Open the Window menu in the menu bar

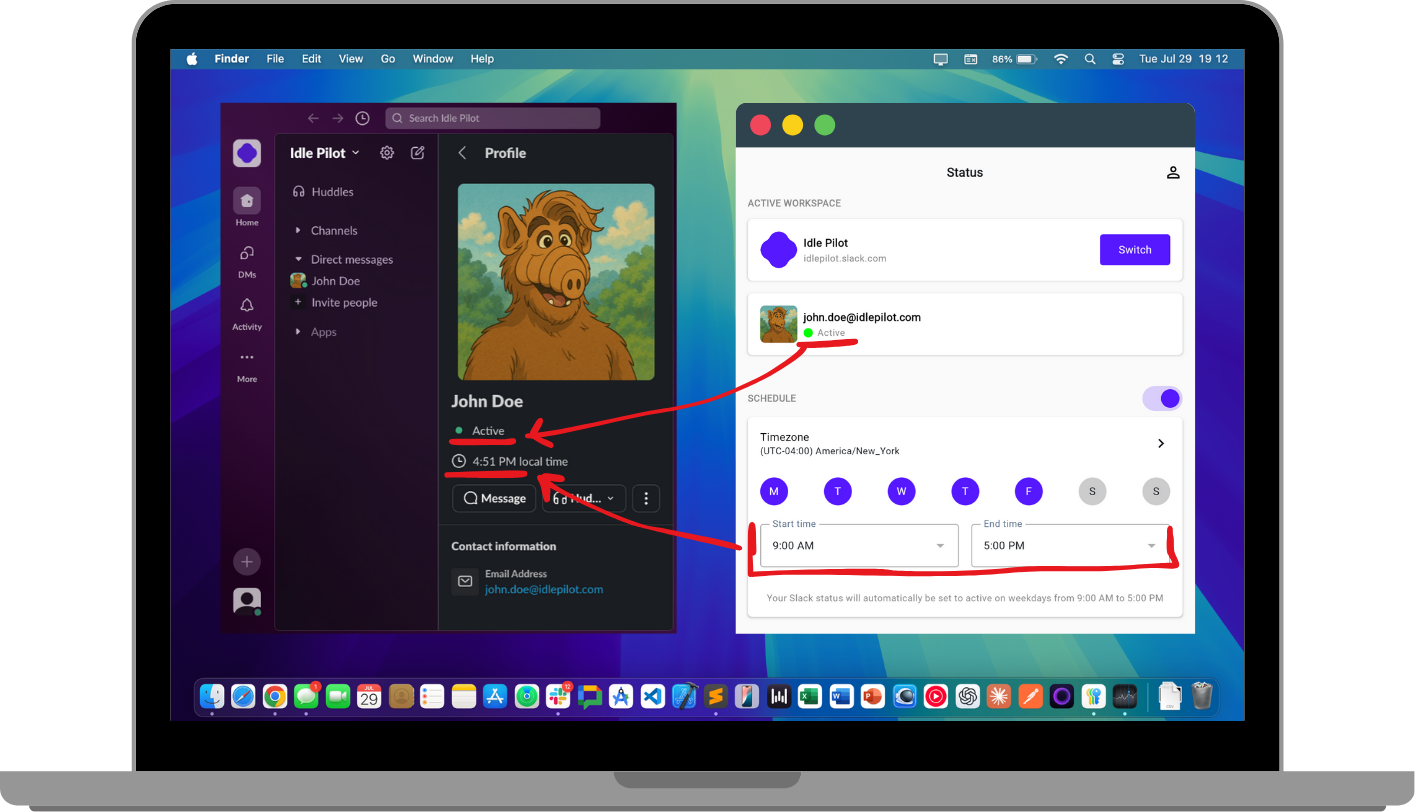(x=432, y=59)
